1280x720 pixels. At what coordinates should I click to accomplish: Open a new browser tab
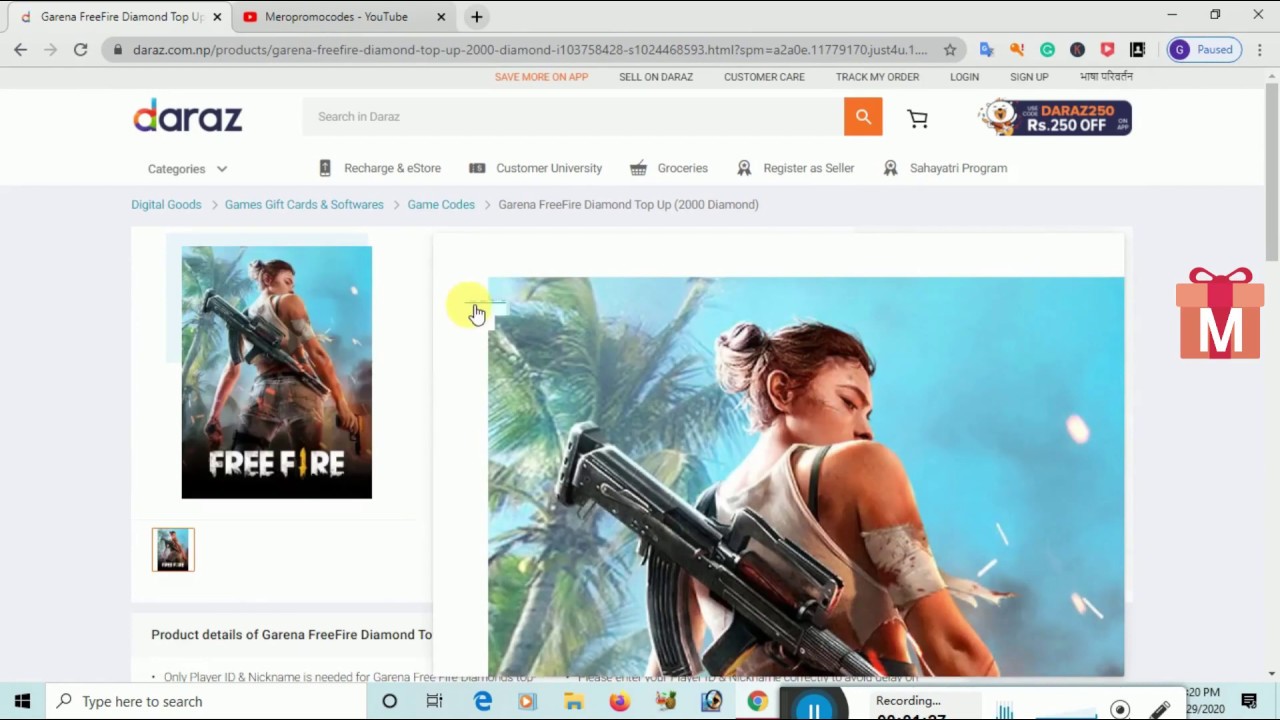(477, 17)
